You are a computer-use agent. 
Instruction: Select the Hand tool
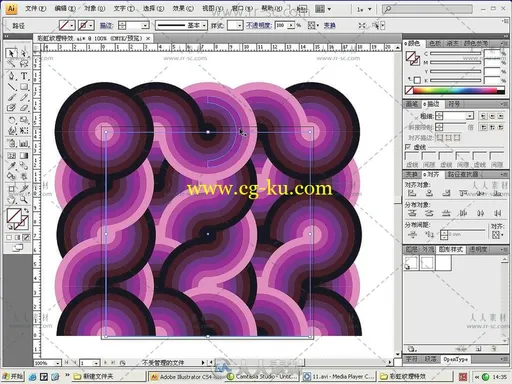pos(11,200)
